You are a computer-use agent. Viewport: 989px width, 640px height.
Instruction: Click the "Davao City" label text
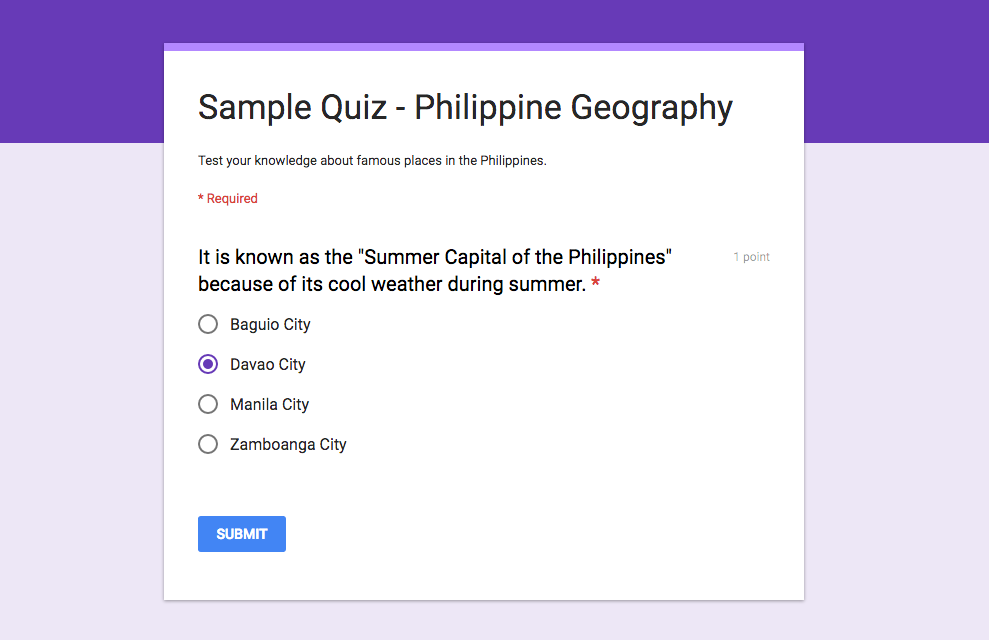click(x=266, y=364)
